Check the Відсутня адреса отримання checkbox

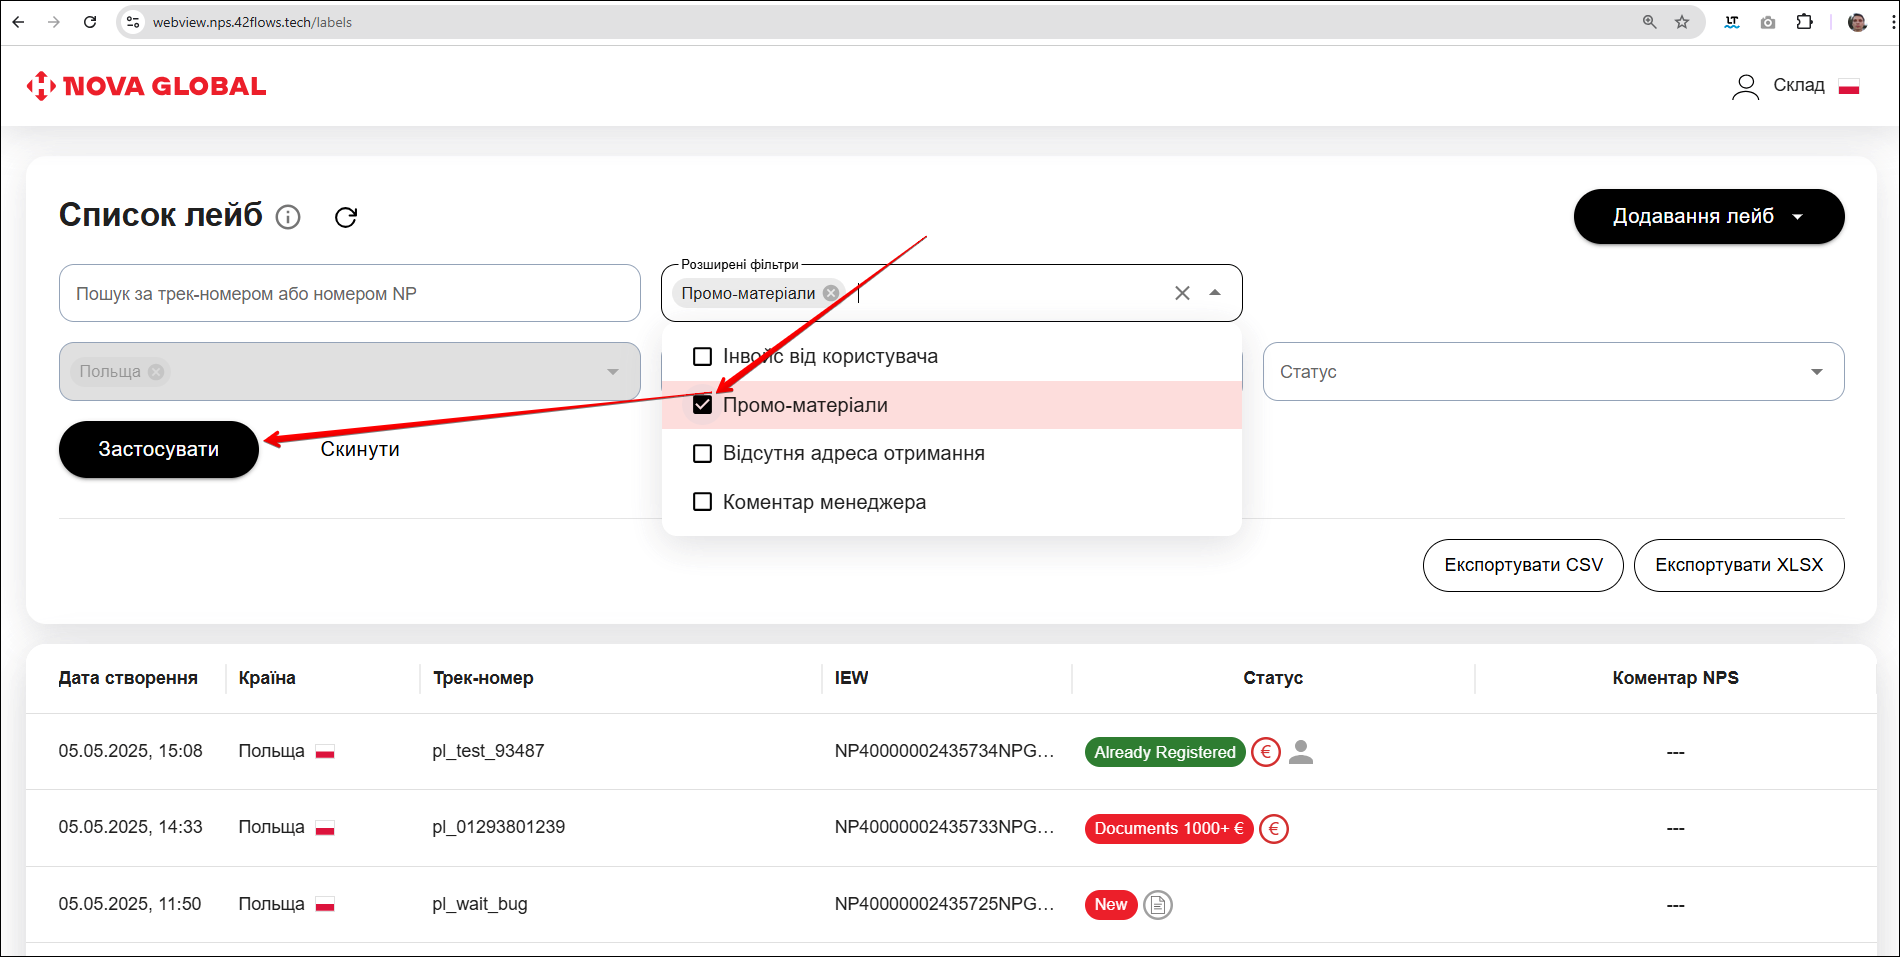pos(703,454)
